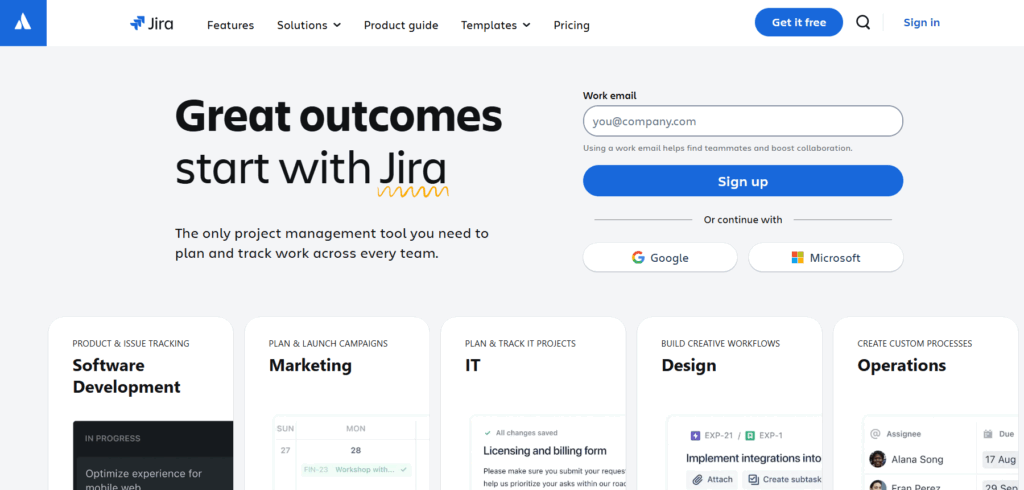Click the green EXP-1 issue icon
The width and height of the screenshot is (1024, 490).
[750, 436]
